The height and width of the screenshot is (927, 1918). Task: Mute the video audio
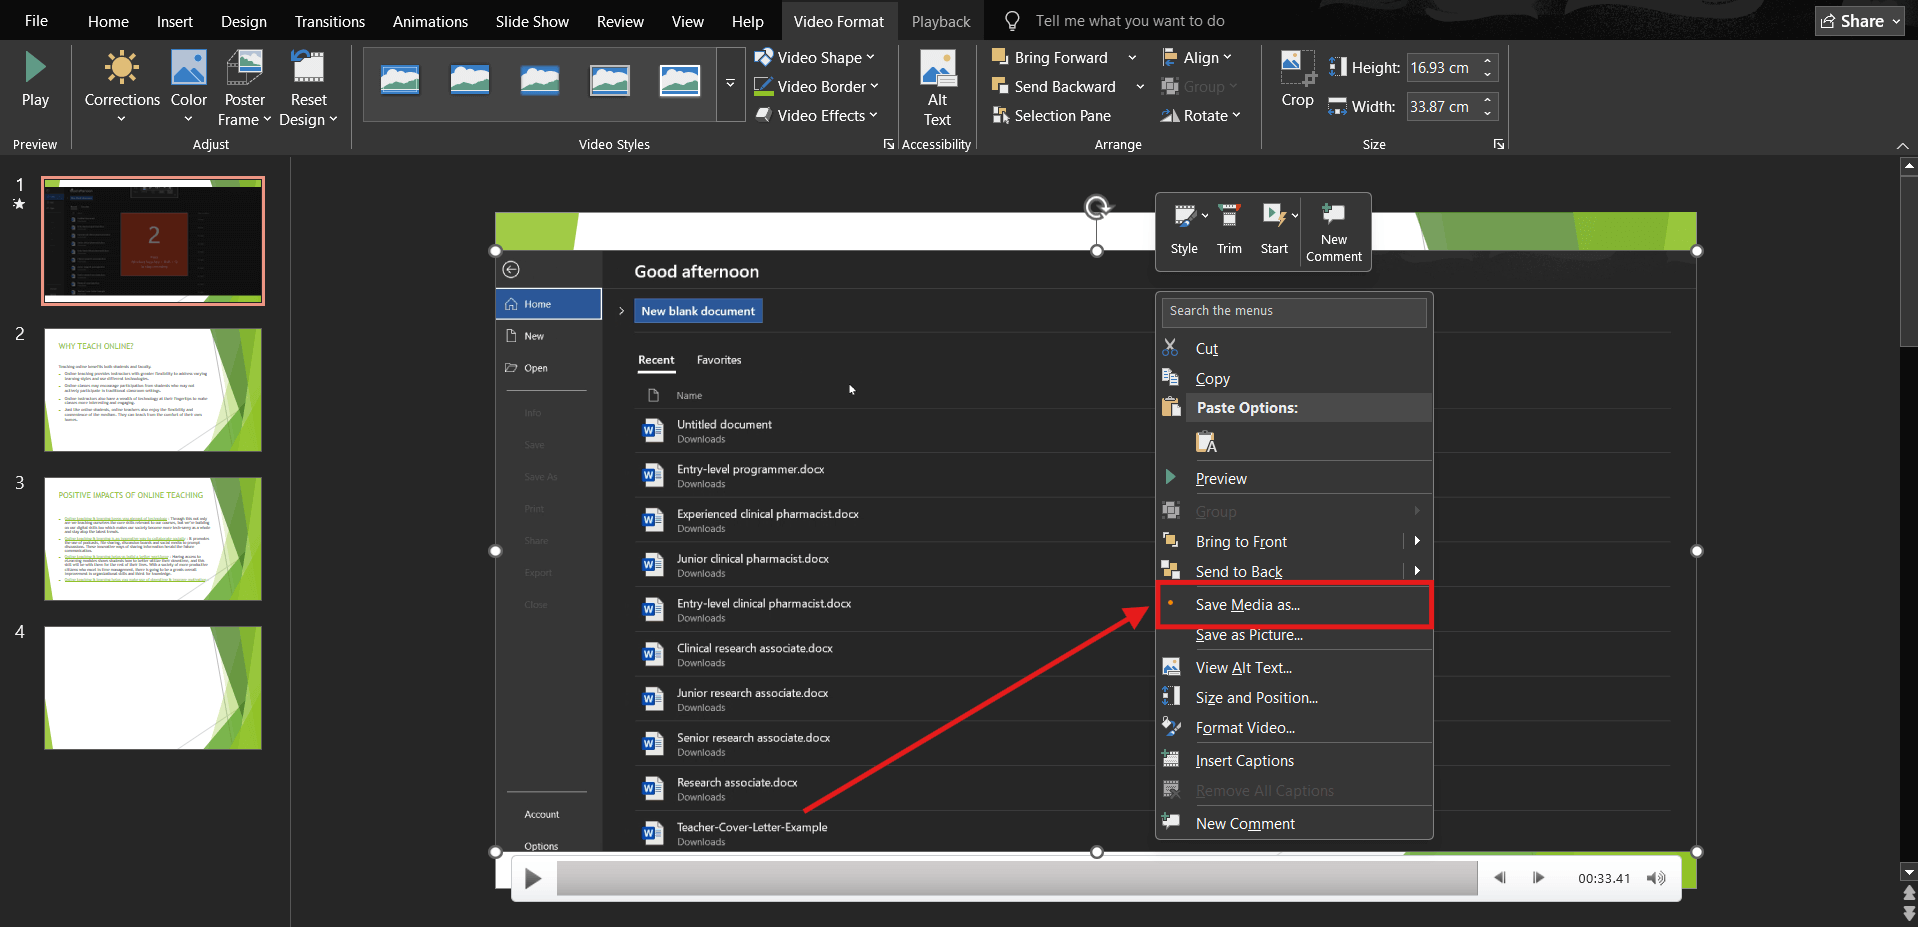coord(1655,877)
